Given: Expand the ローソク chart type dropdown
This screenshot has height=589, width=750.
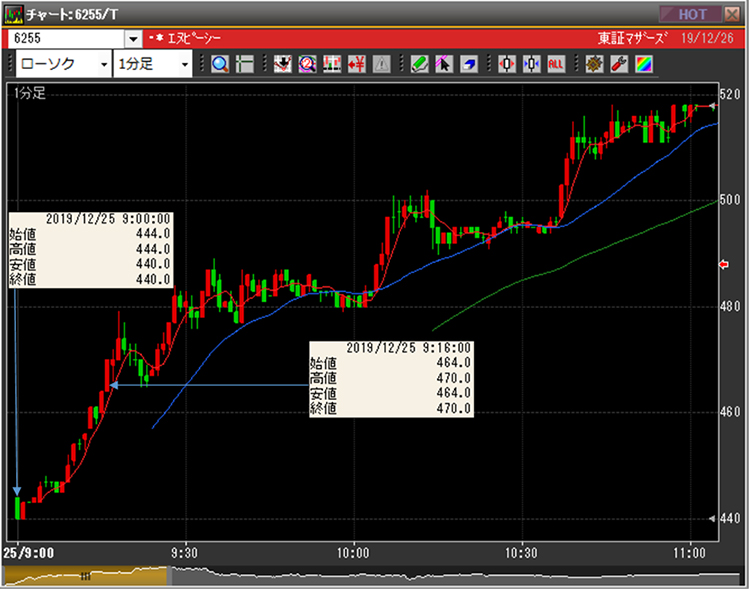Looking at the screenshot, I should click(104, 64).
